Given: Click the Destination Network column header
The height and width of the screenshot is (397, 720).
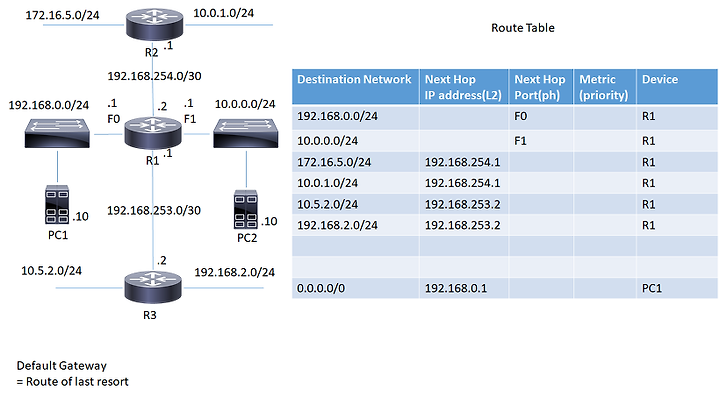Looking at the screenshot, I should pos(355,87).
